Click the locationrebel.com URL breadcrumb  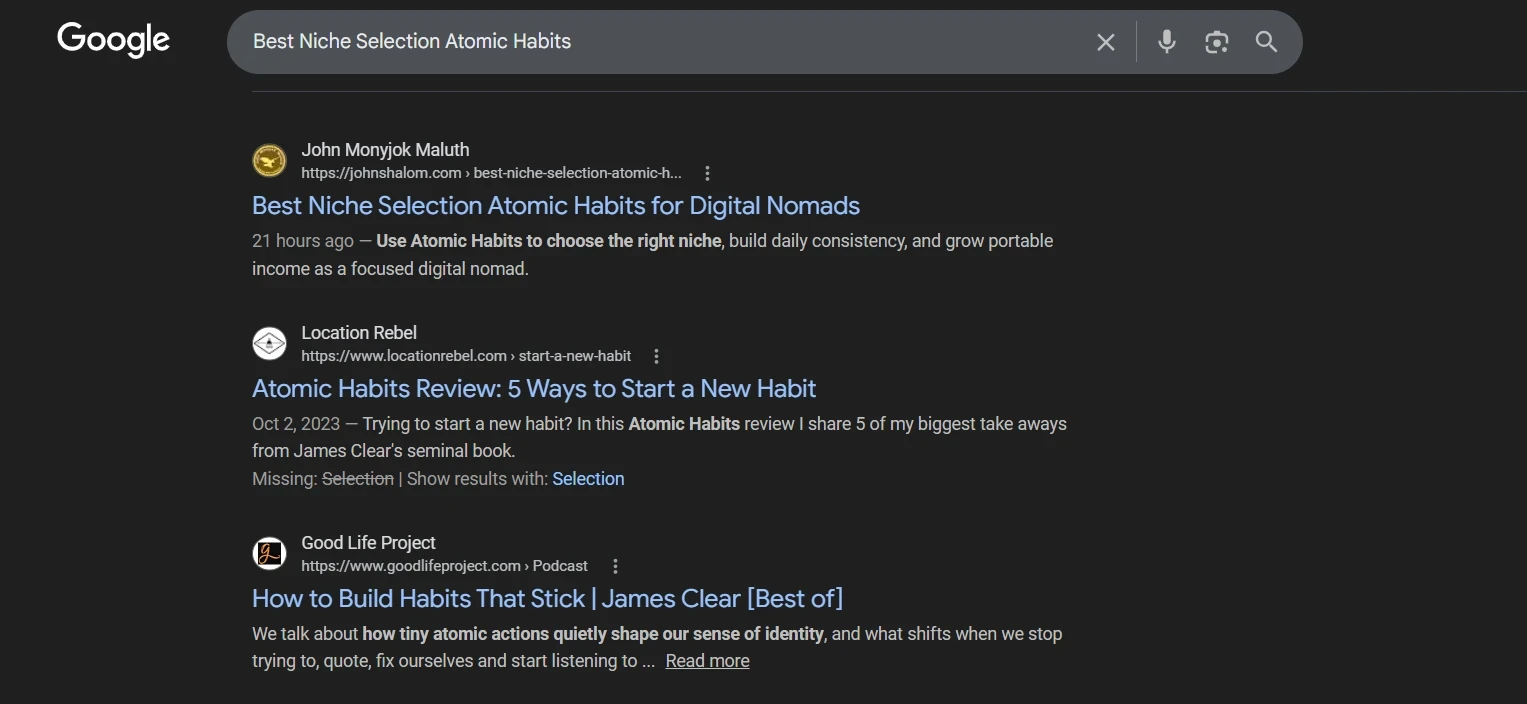465,356
